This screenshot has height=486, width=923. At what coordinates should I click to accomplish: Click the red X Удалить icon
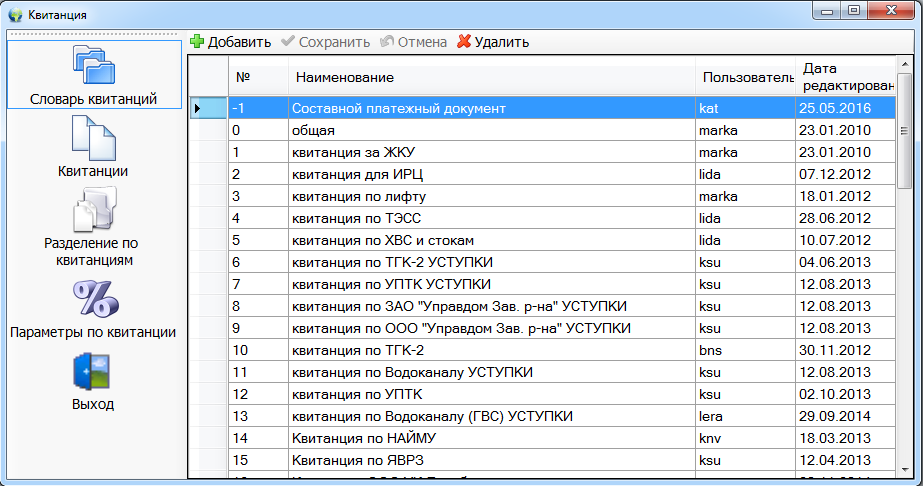tap(463, 42)
